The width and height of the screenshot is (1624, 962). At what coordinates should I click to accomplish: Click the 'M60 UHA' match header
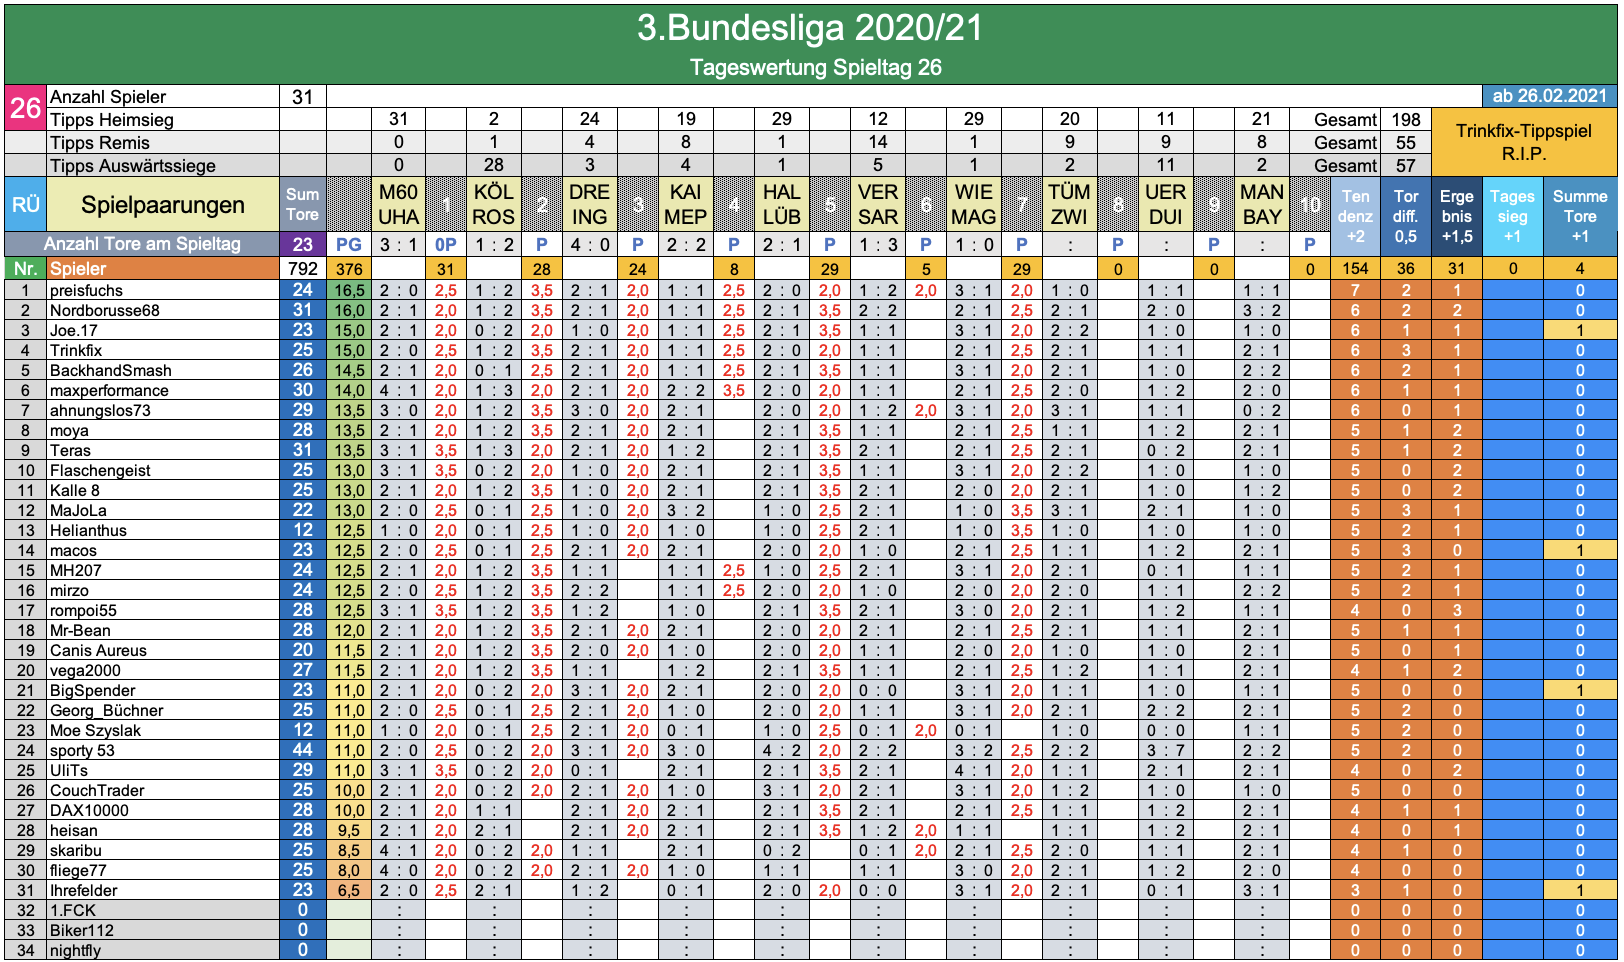point(398,205)
